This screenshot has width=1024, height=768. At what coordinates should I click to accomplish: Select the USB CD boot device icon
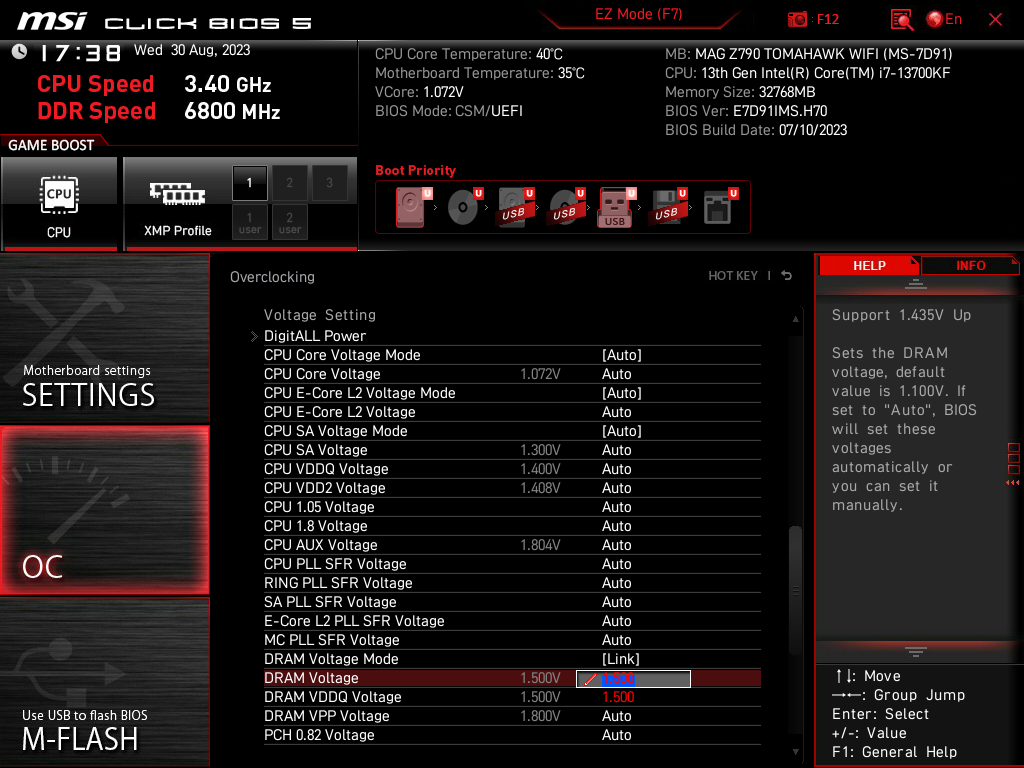click(566, 207)
